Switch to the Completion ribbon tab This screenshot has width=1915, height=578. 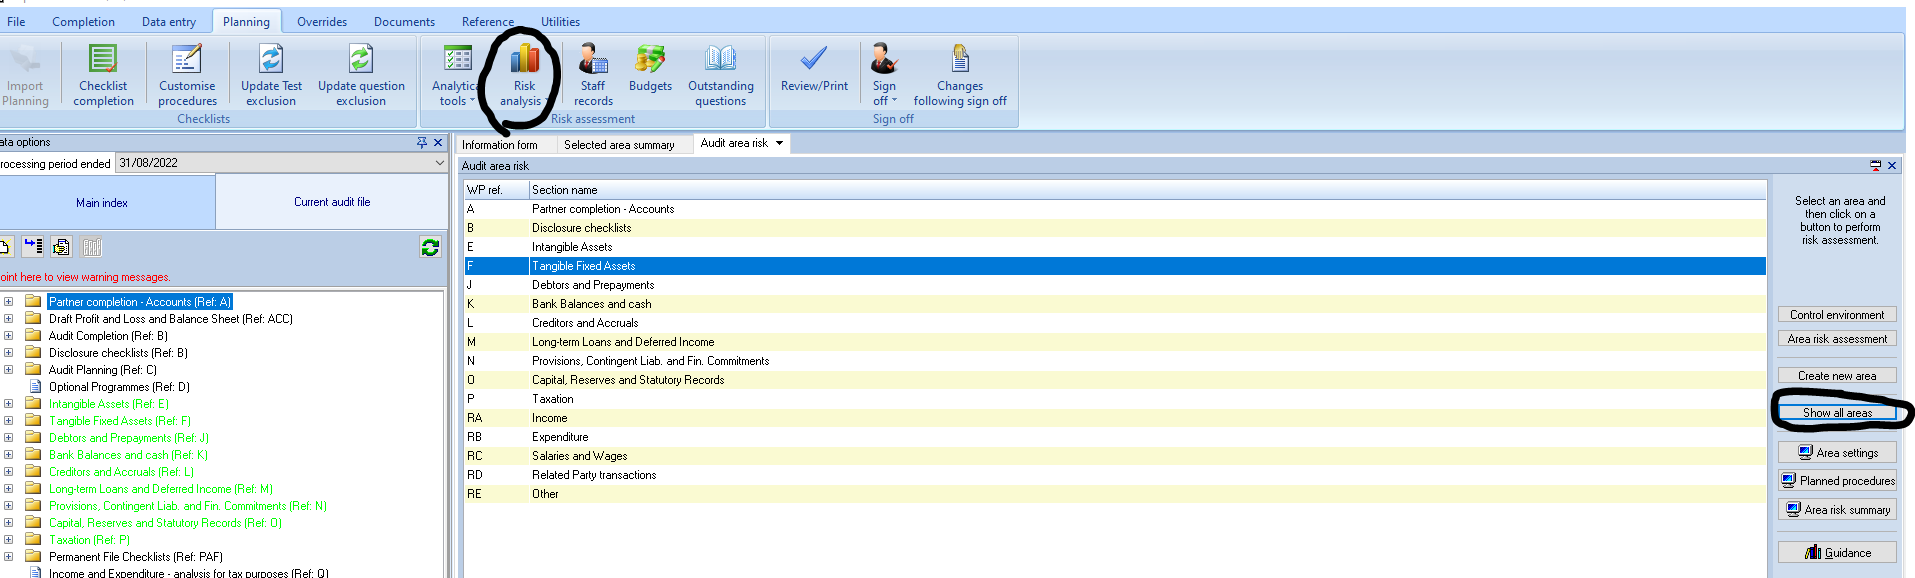click(x=83, y=21)
